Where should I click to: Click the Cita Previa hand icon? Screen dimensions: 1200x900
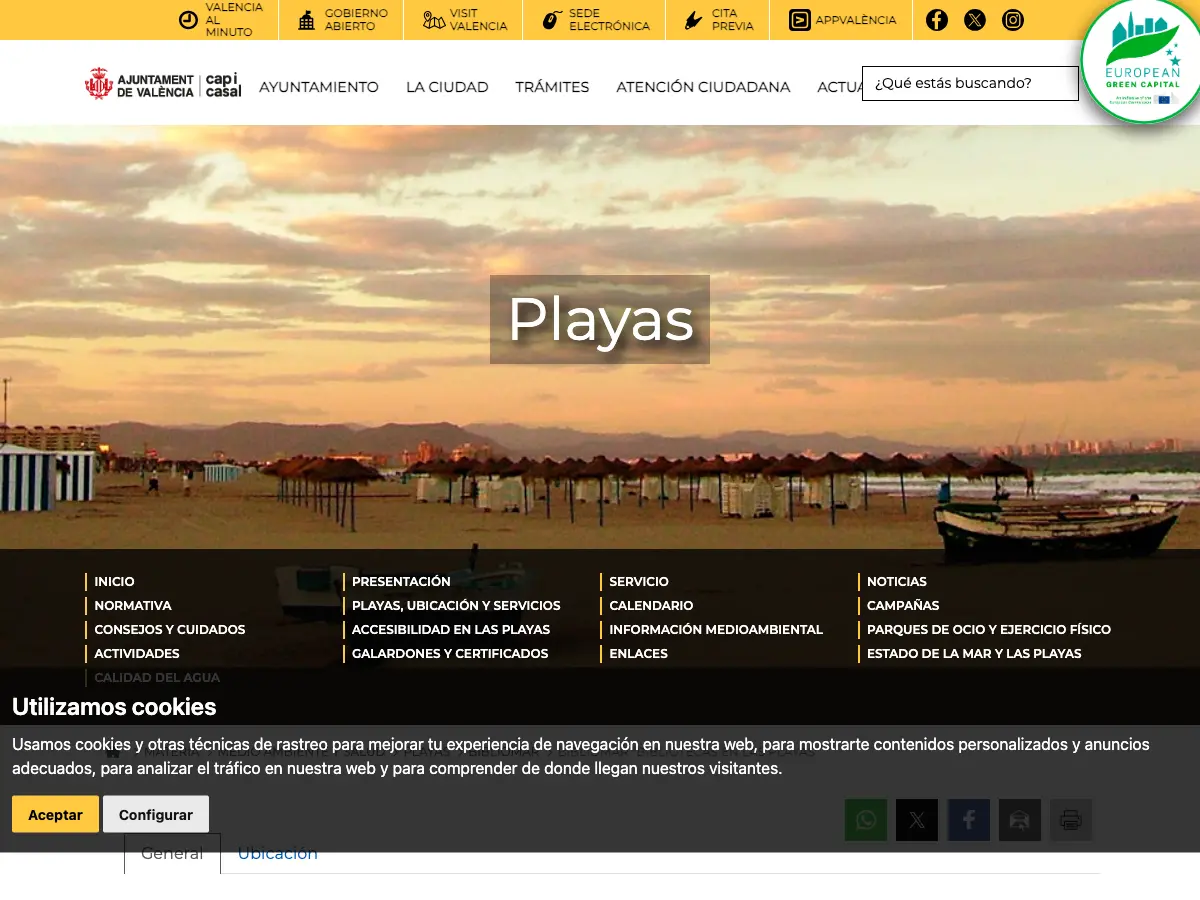click(x=694, y=20)
